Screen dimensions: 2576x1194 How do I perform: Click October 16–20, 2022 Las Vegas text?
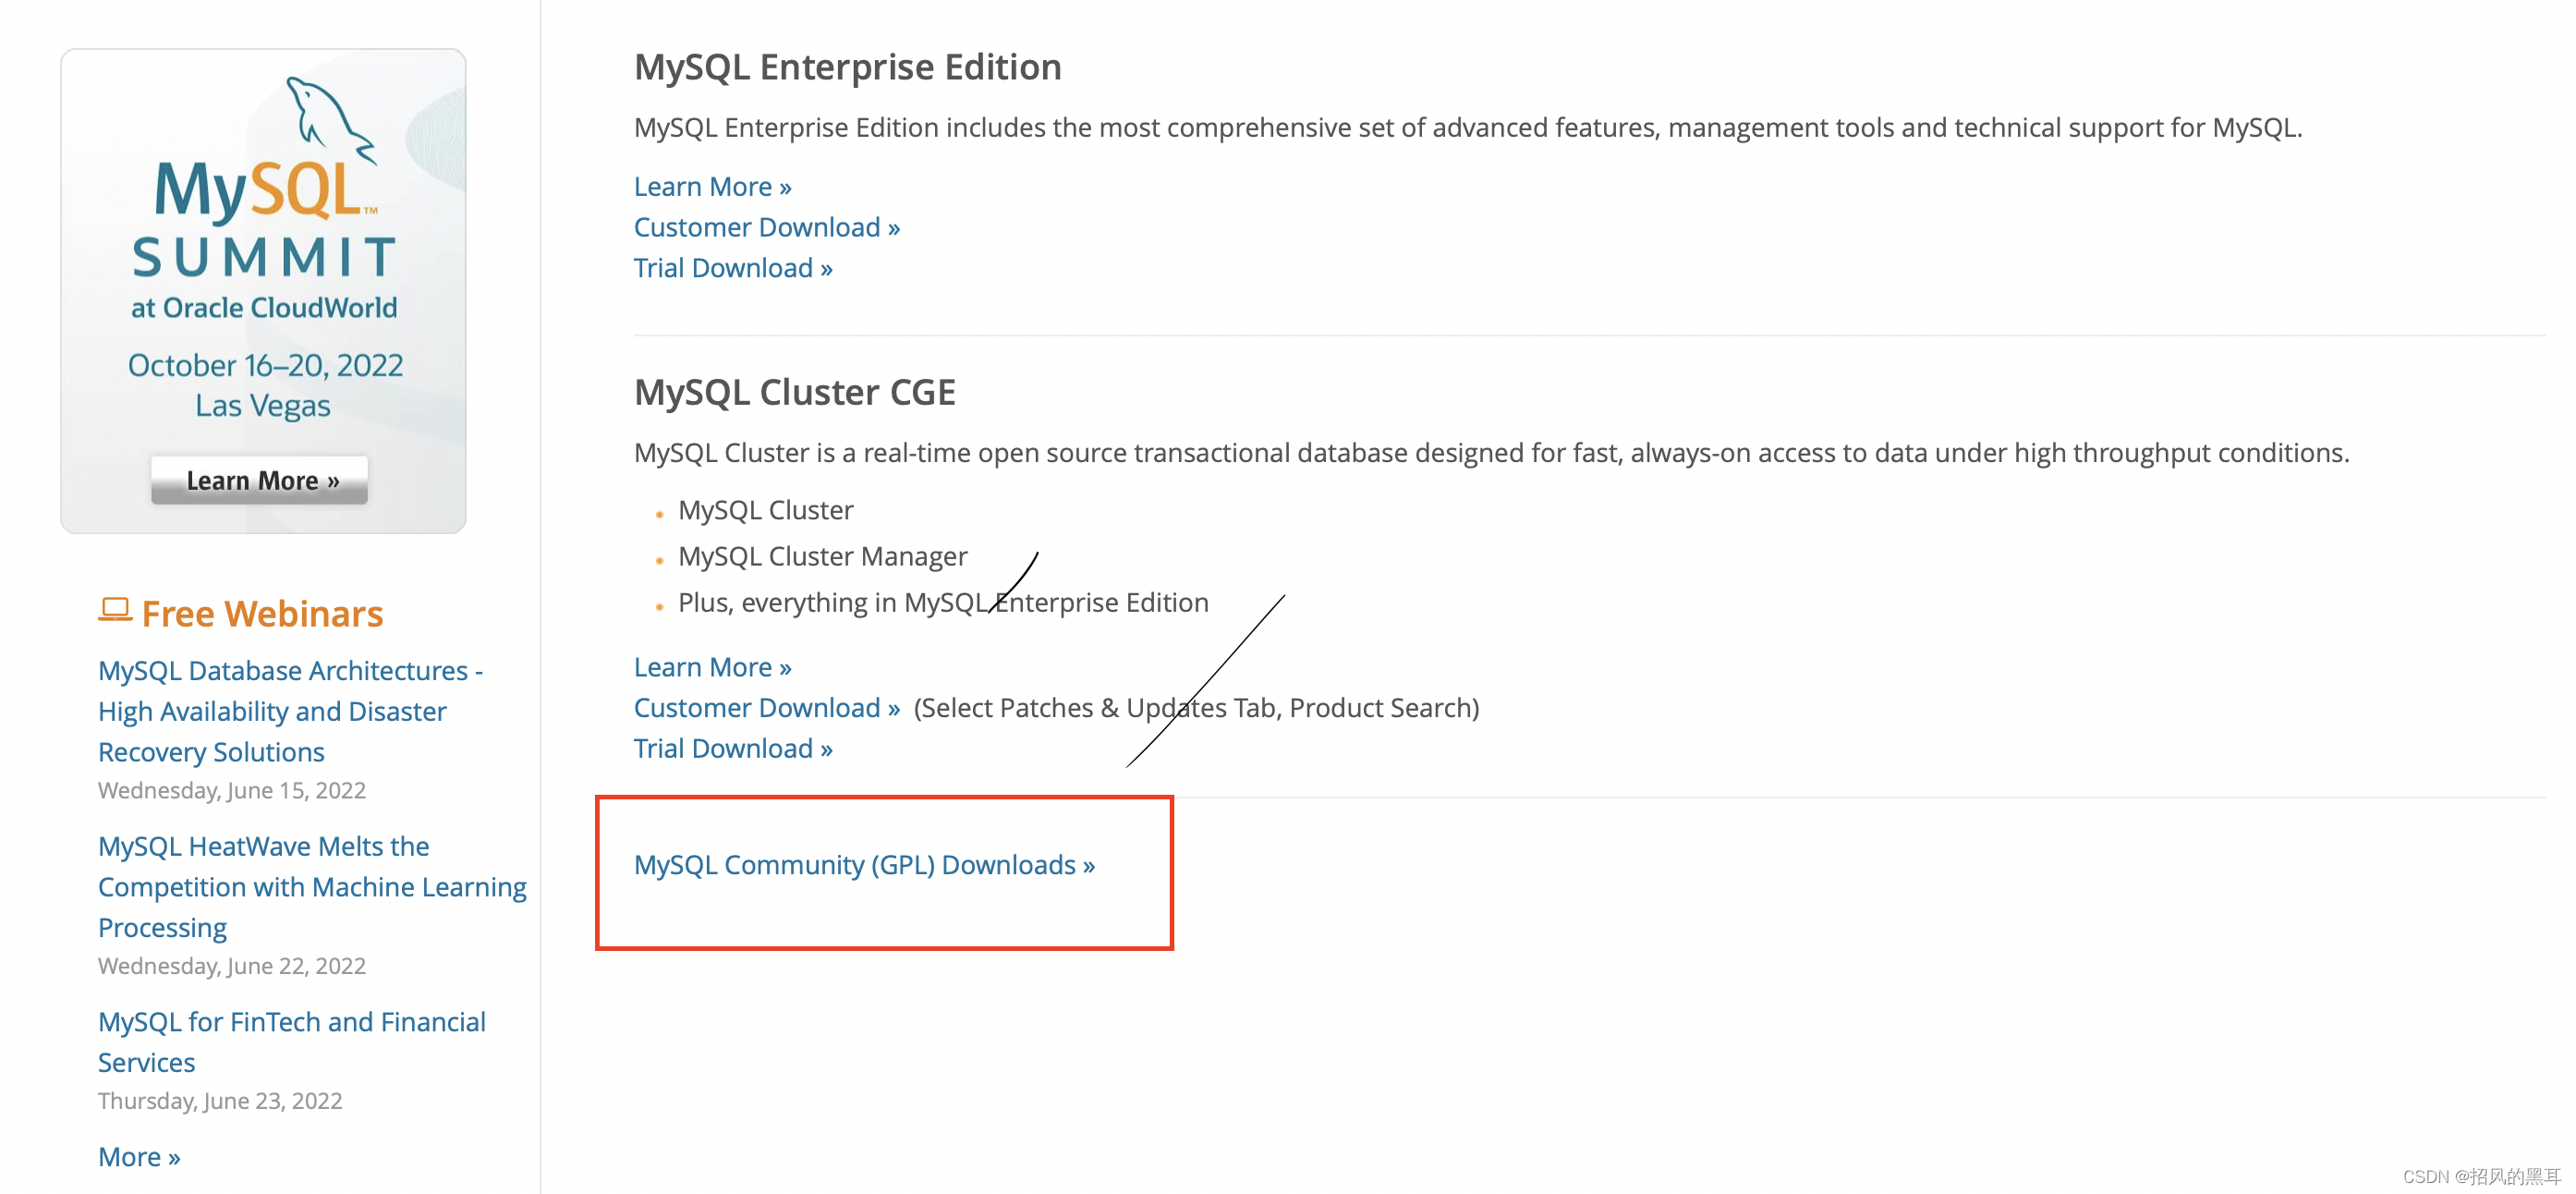[264, 385]
